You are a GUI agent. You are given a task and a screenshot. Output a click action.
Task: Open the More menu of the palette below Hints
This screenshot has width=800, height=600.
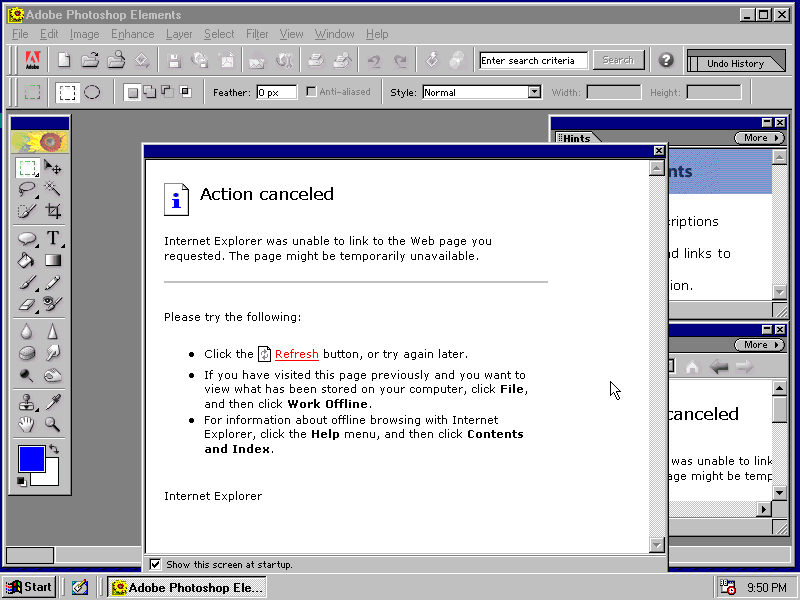[759, 345]
